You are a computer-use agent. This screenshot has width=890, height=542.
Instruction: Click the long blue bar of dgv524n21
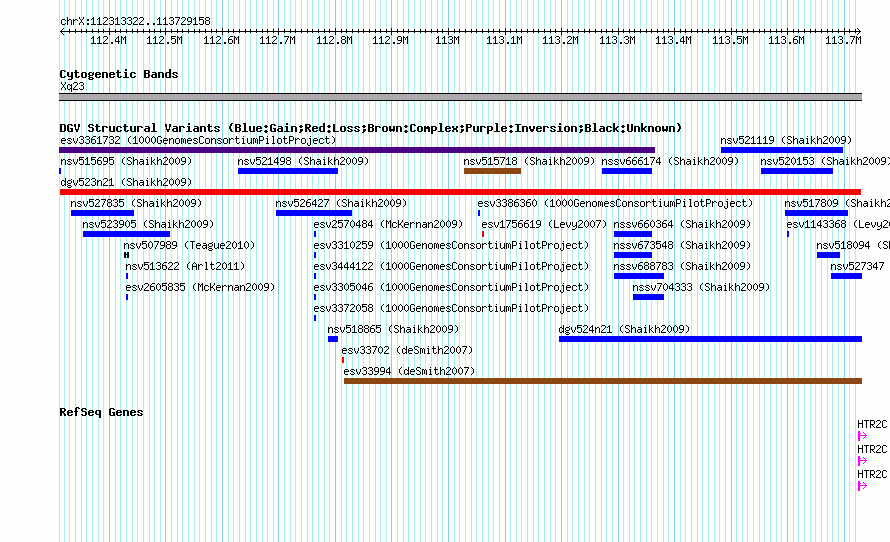pyautogui.click(x=710, y=339)
